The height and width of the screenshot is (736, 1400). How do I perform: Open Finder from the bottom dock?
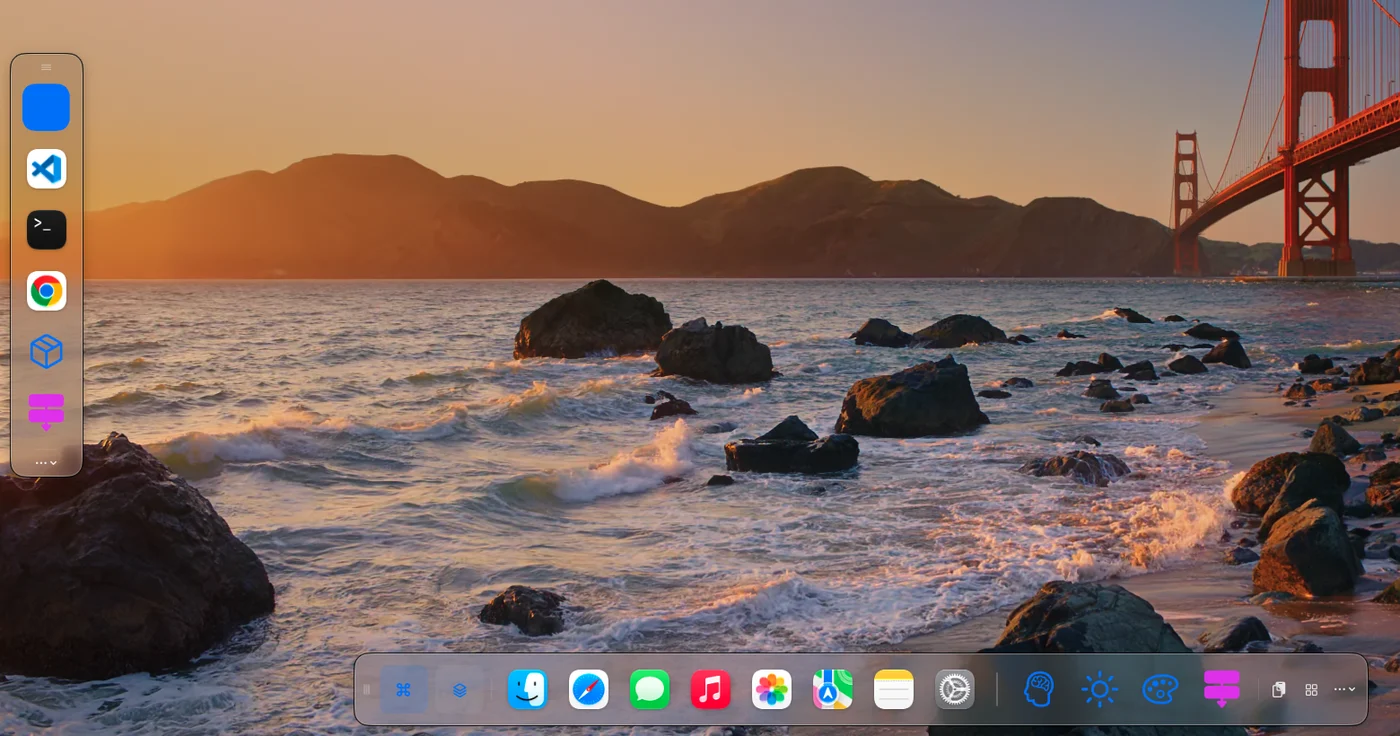click(527, 690)
